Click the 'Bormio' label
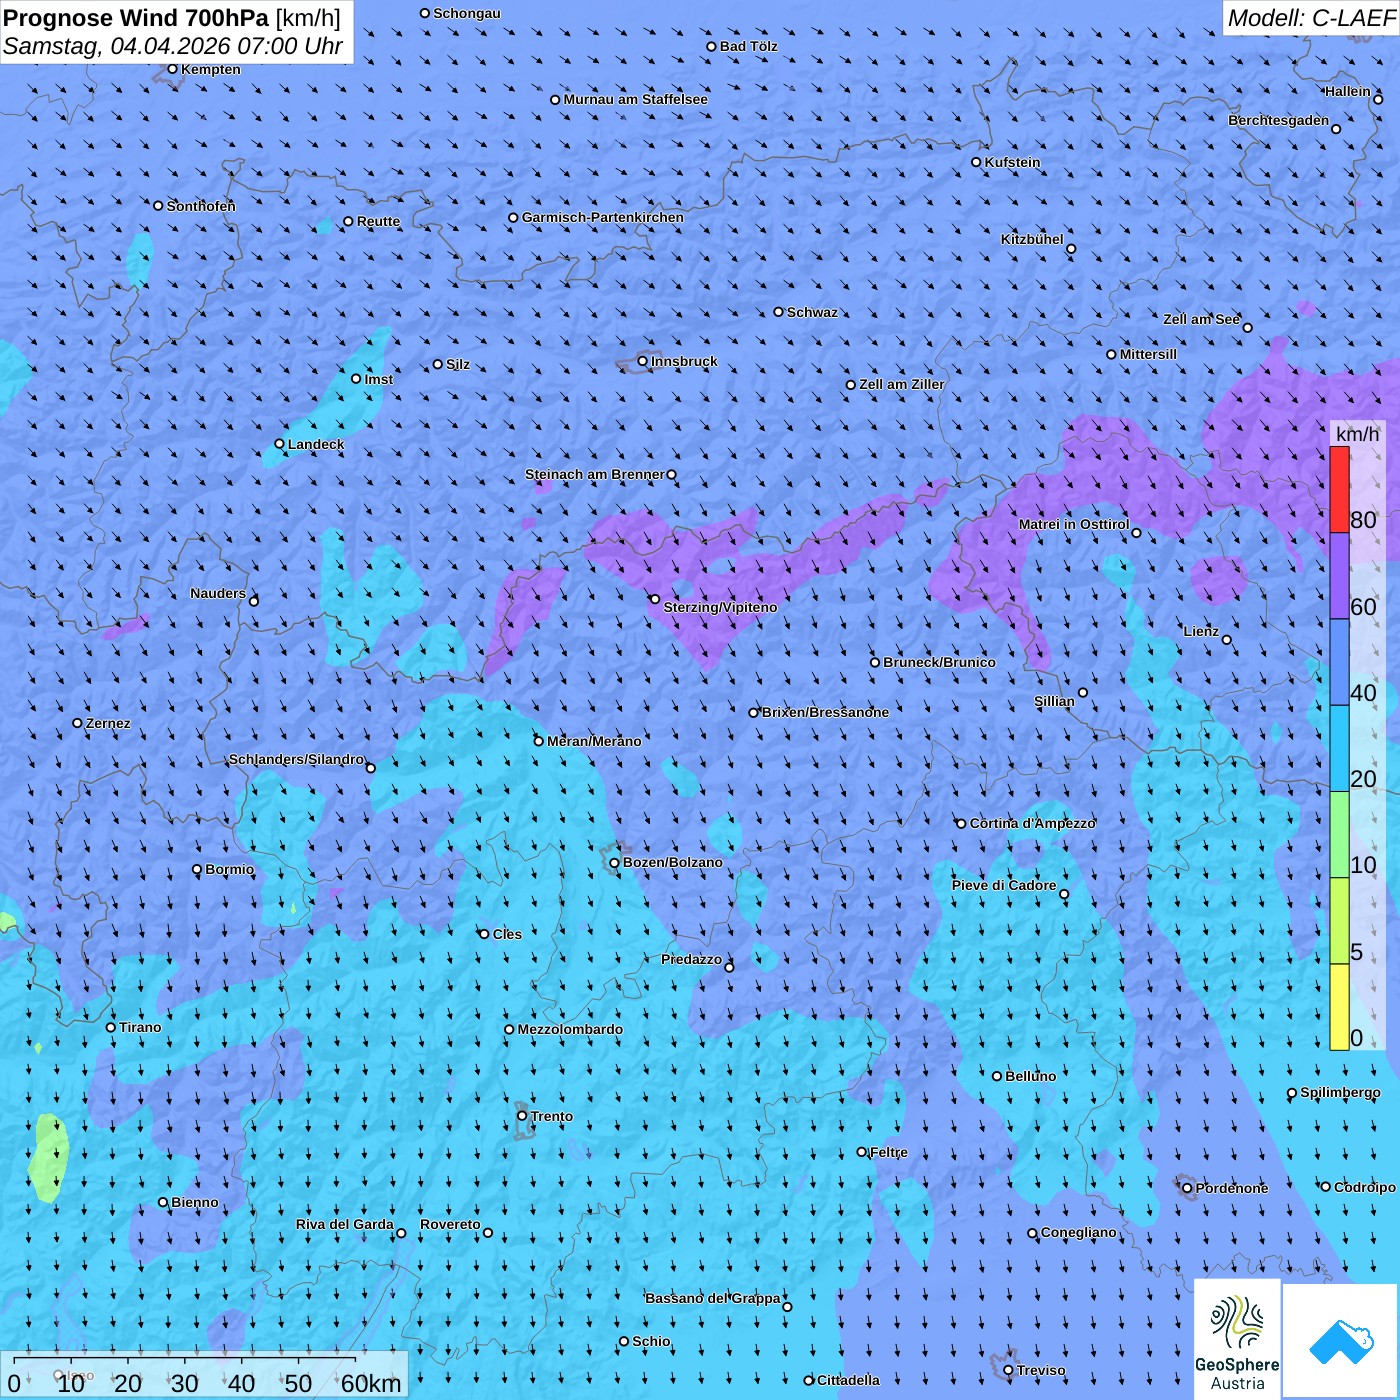 230,869
